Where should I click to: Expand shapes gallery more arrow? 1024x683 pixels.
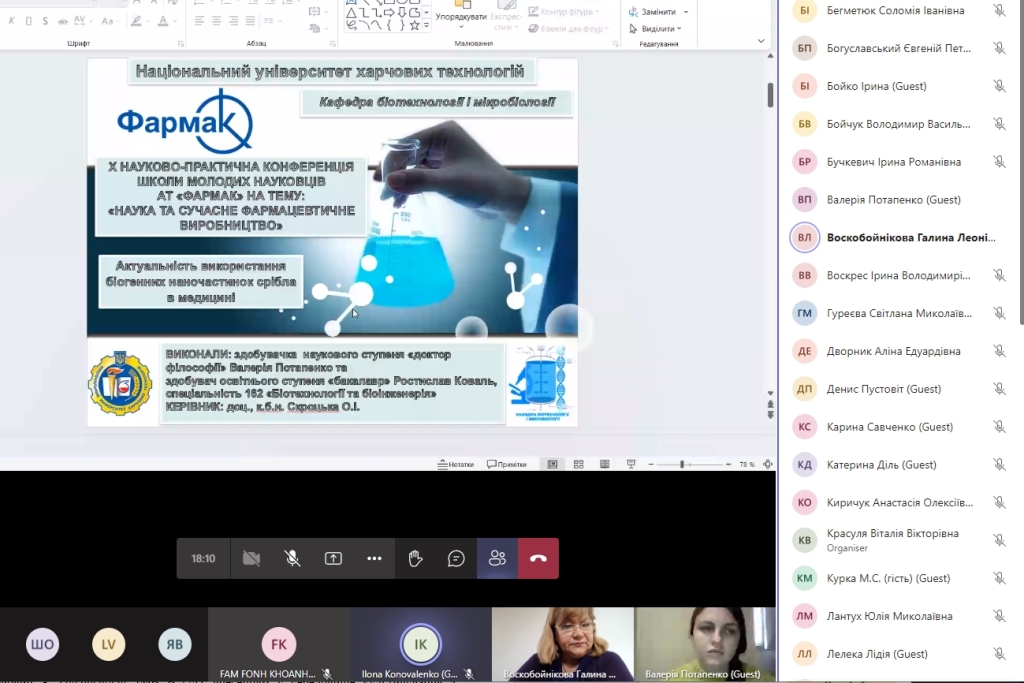[426, 26]
